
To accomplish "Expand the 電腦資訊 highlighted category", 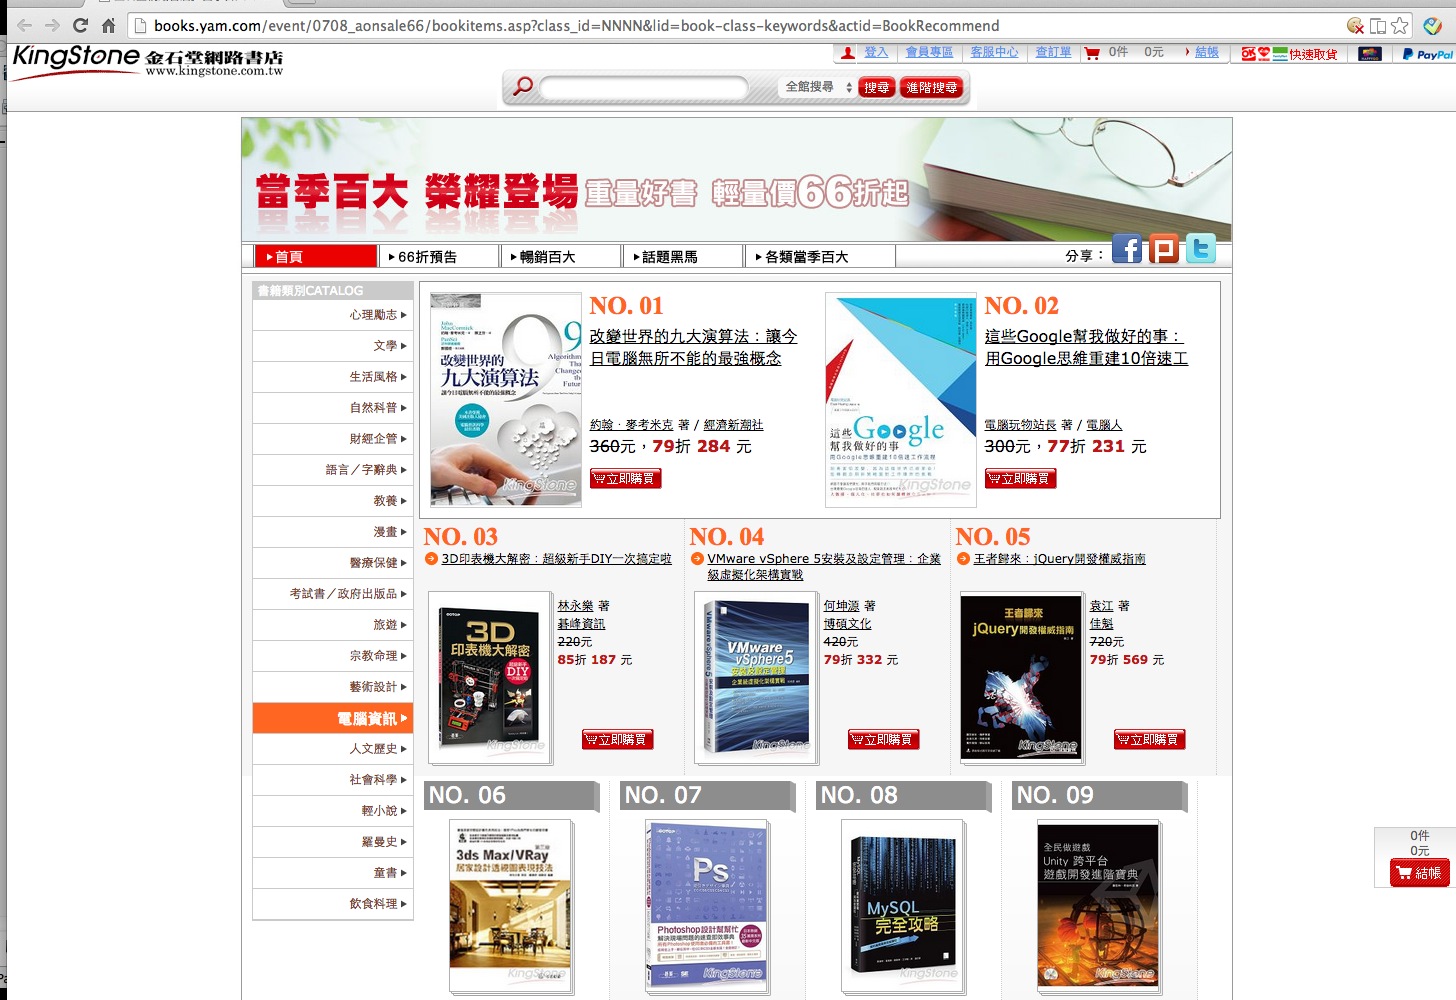I will pos(333,718).
